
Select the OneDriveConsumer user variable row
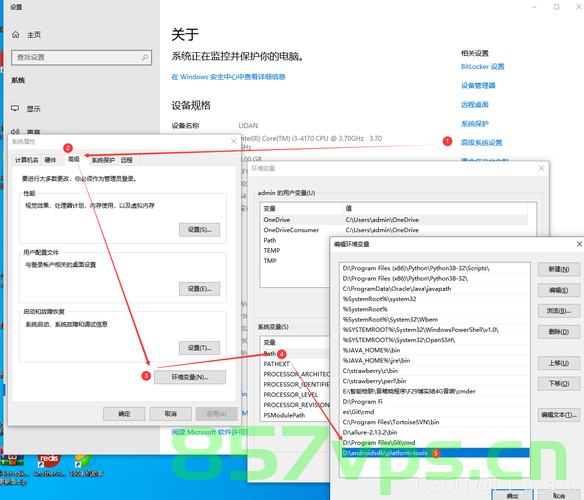point(395,230)
